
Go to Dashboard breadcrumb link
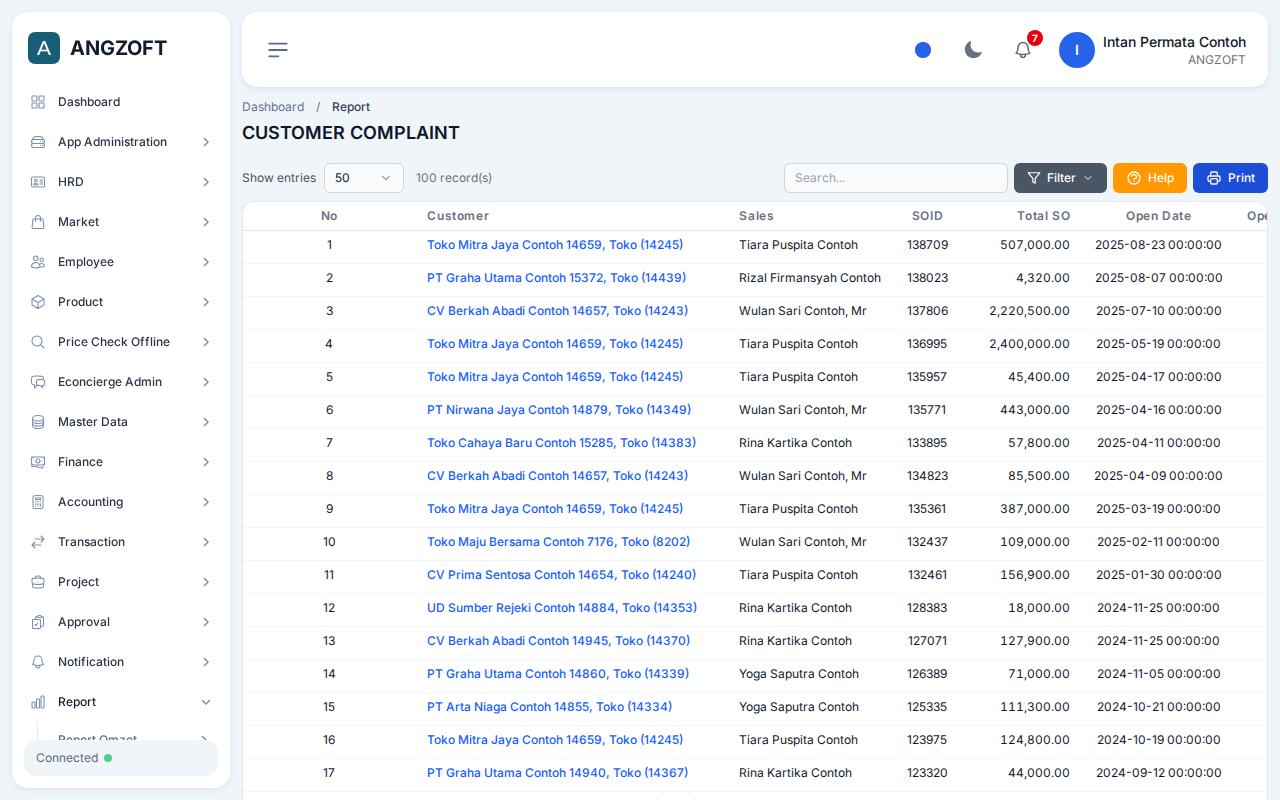(273, 107)
